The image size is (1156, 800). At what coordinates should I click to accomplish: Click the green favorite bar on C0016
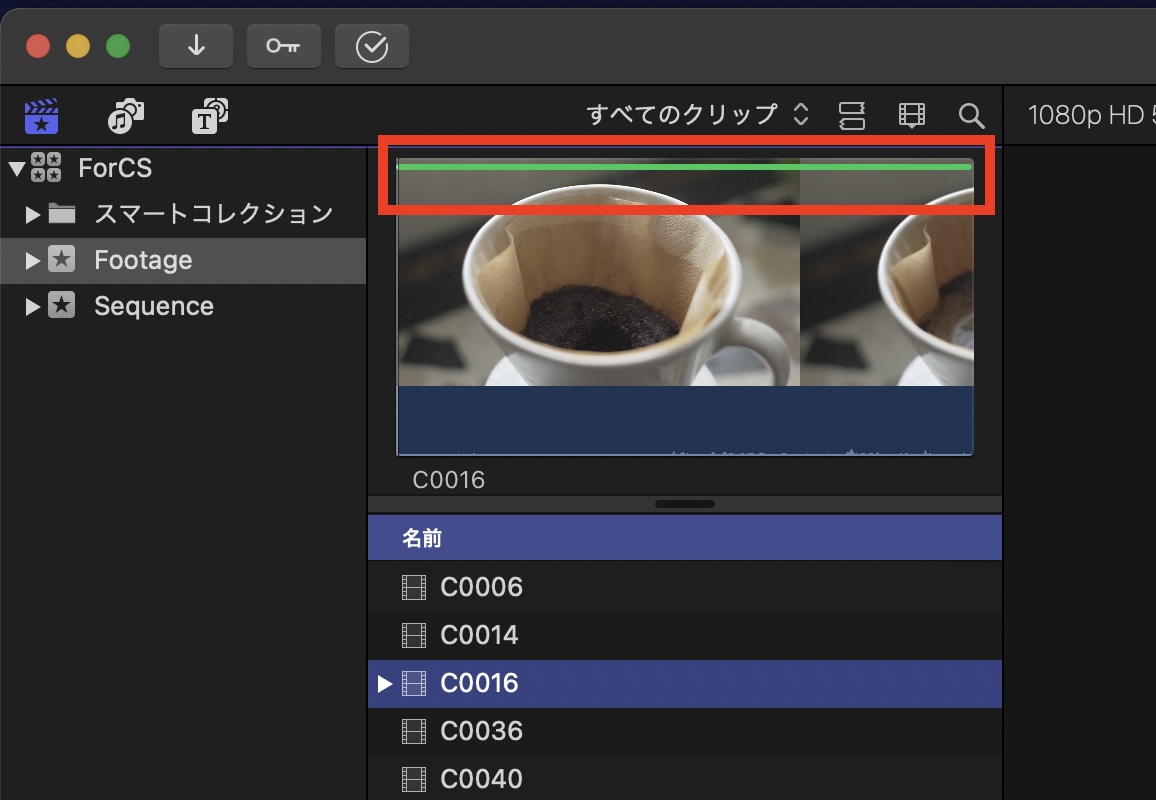[685, 164]
